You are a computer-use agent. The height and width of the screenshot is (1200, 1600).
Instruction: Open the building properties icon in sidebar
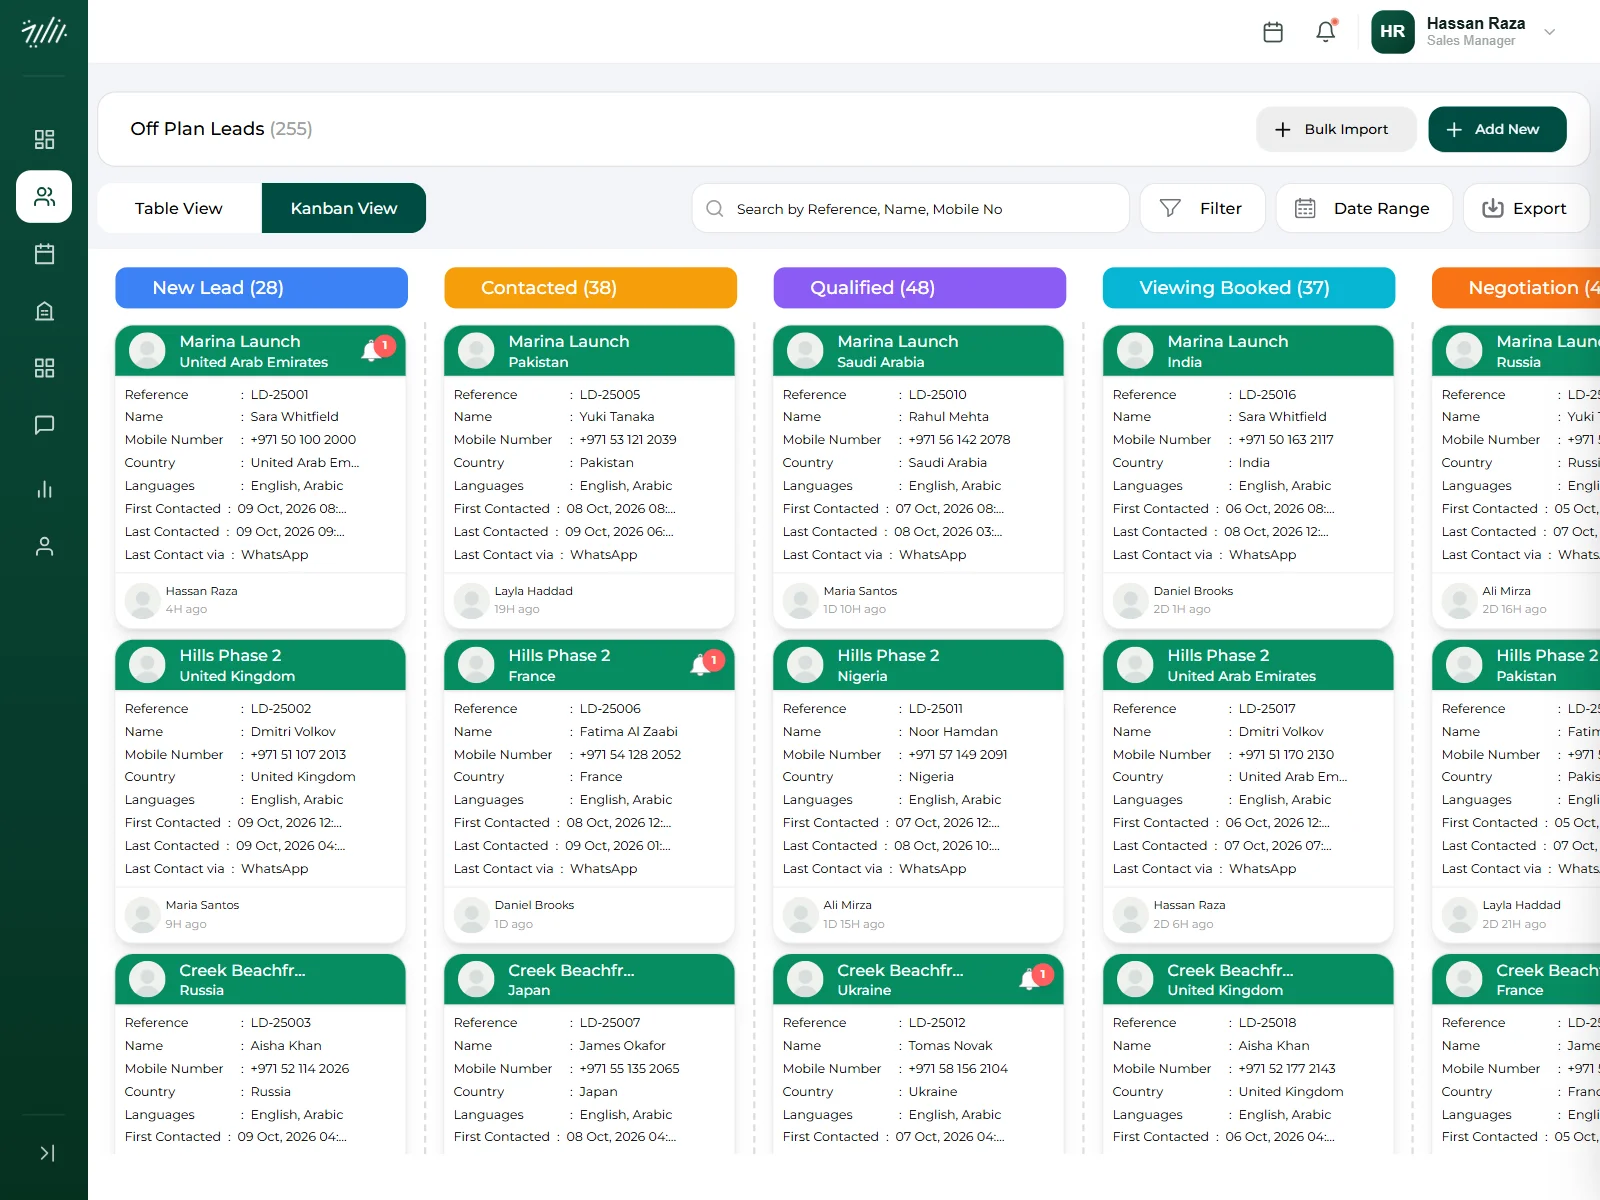[44, 311]
